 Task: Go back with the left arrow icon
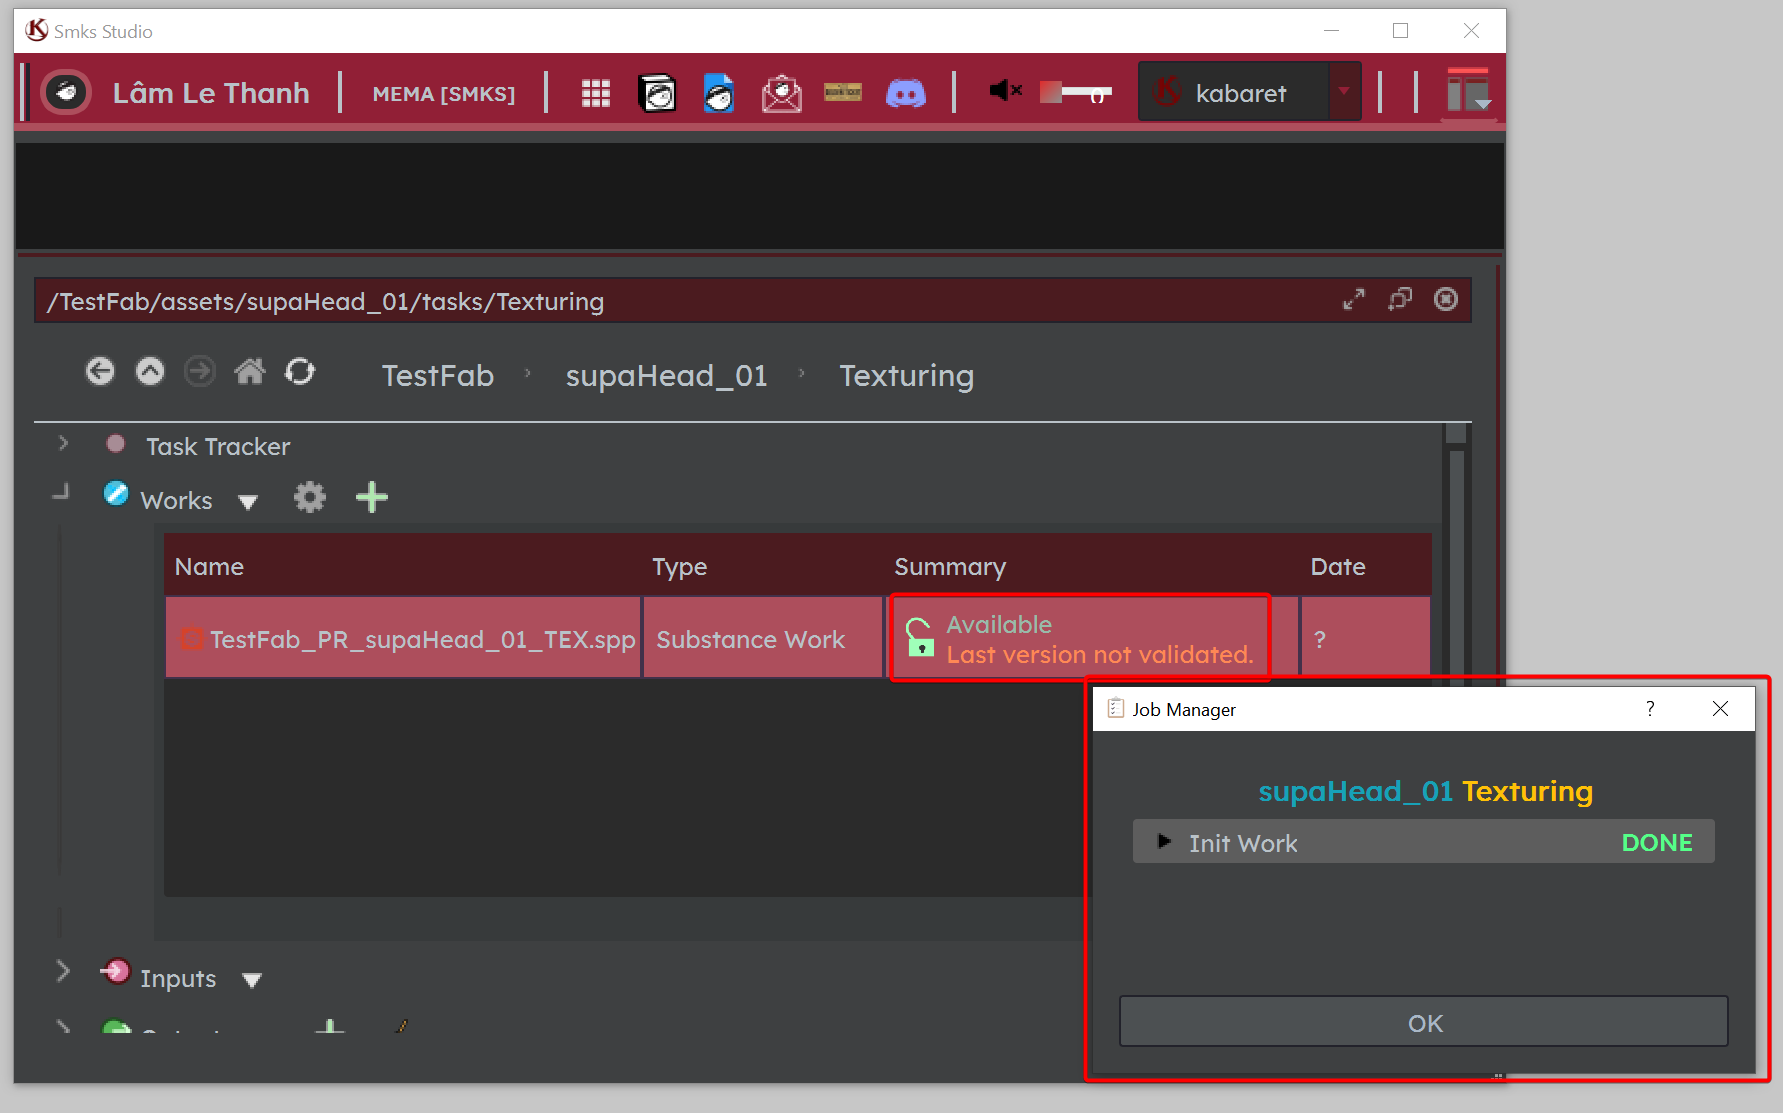[100, 372]
